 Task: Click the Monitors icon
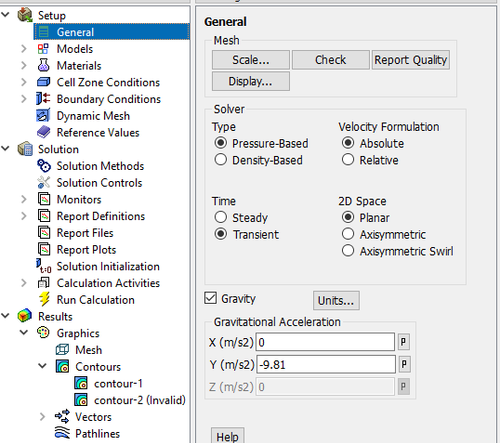[x=44, y=199]
